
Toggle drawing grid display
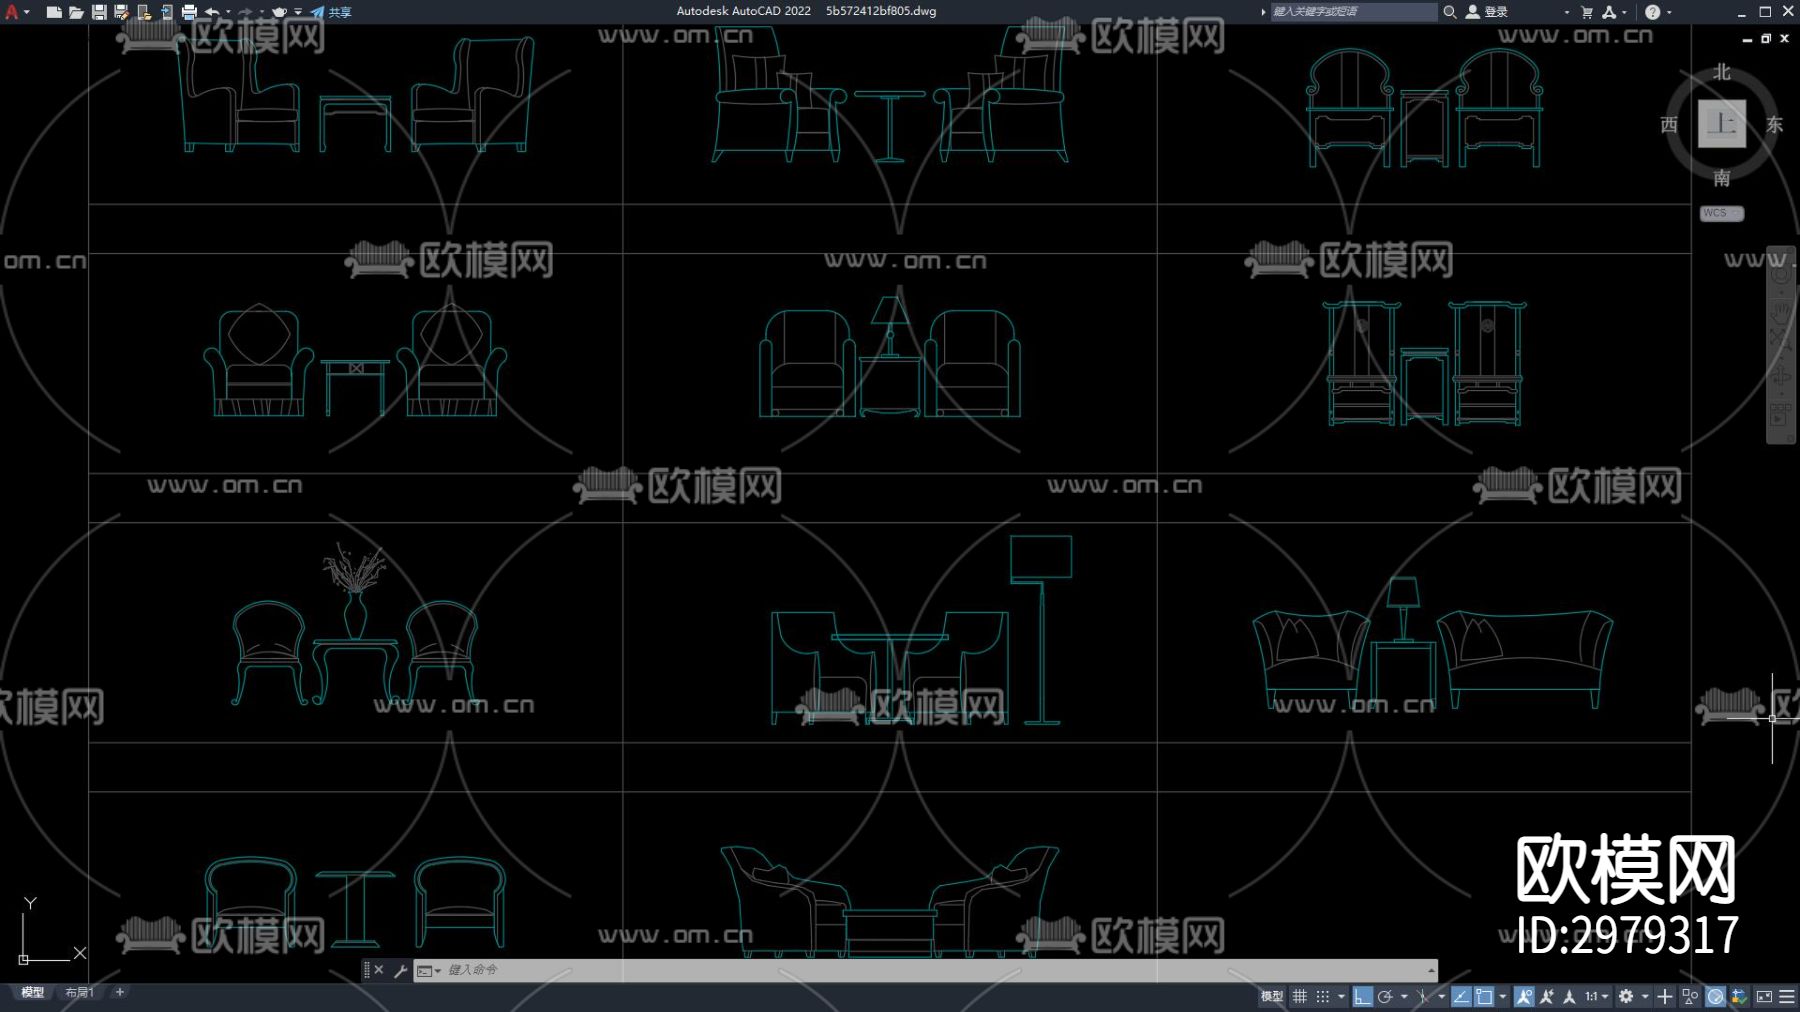coord(1300,996)
